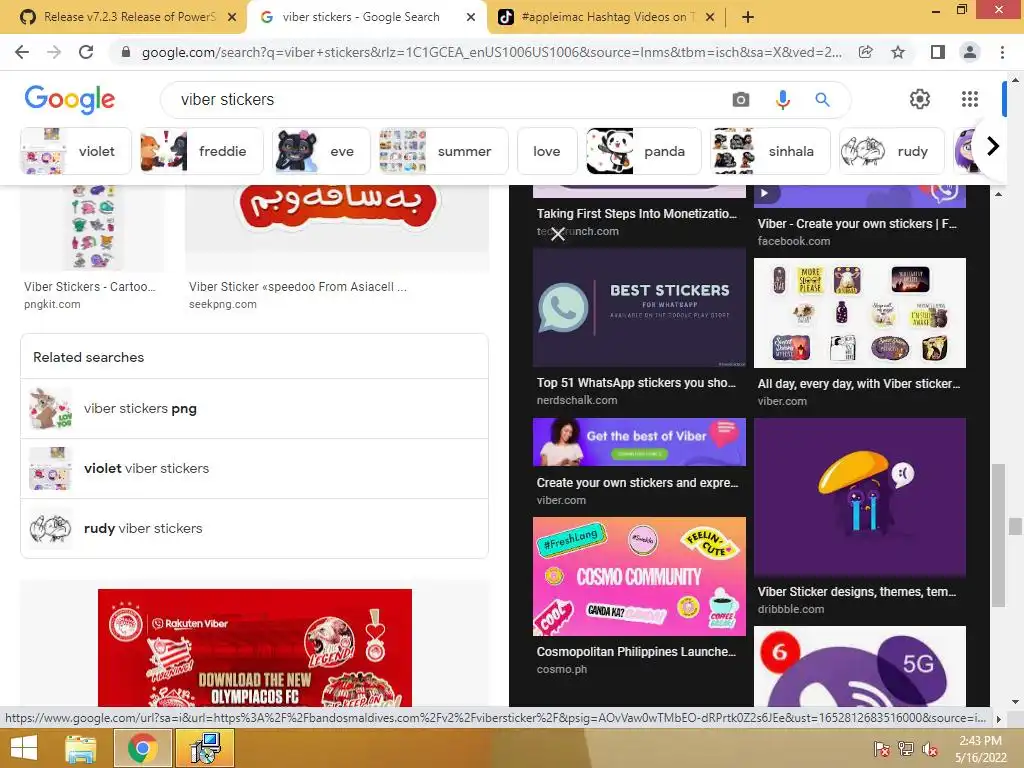This screenshot has height=768, width=1024.
Task: Open dribbble Viber Sticker designs thumbnail
Action: tap(859, 498)
